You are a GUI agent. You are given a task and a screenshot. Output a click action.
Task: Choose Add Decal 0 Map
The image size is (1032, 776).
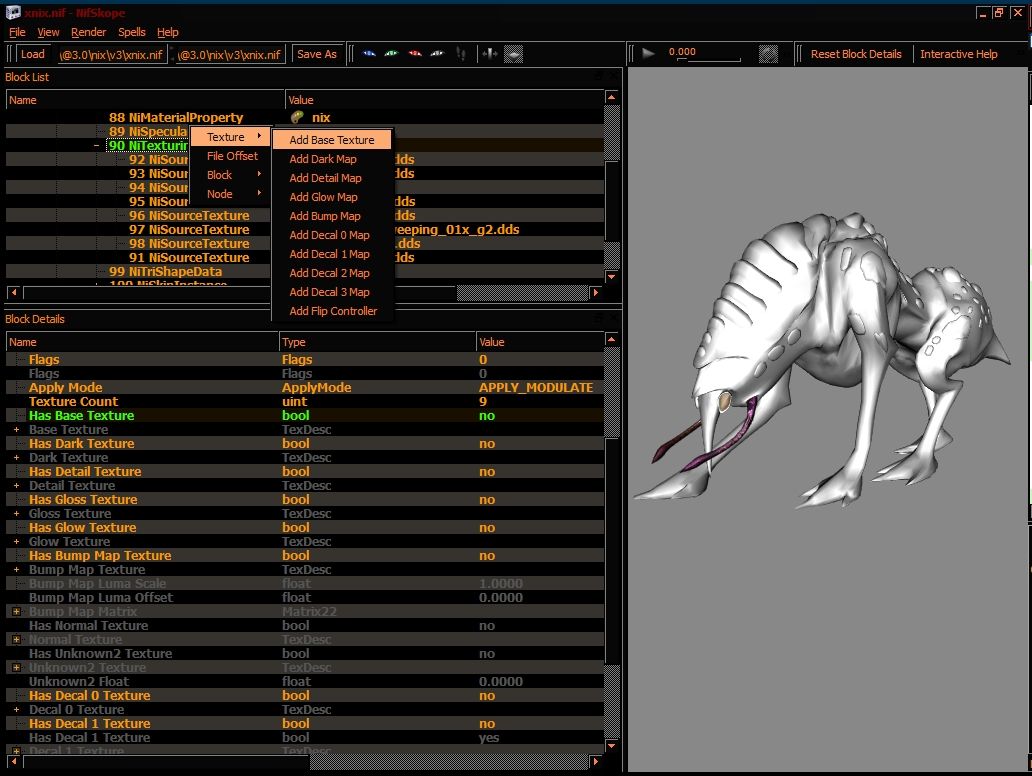tap(329, 235)
